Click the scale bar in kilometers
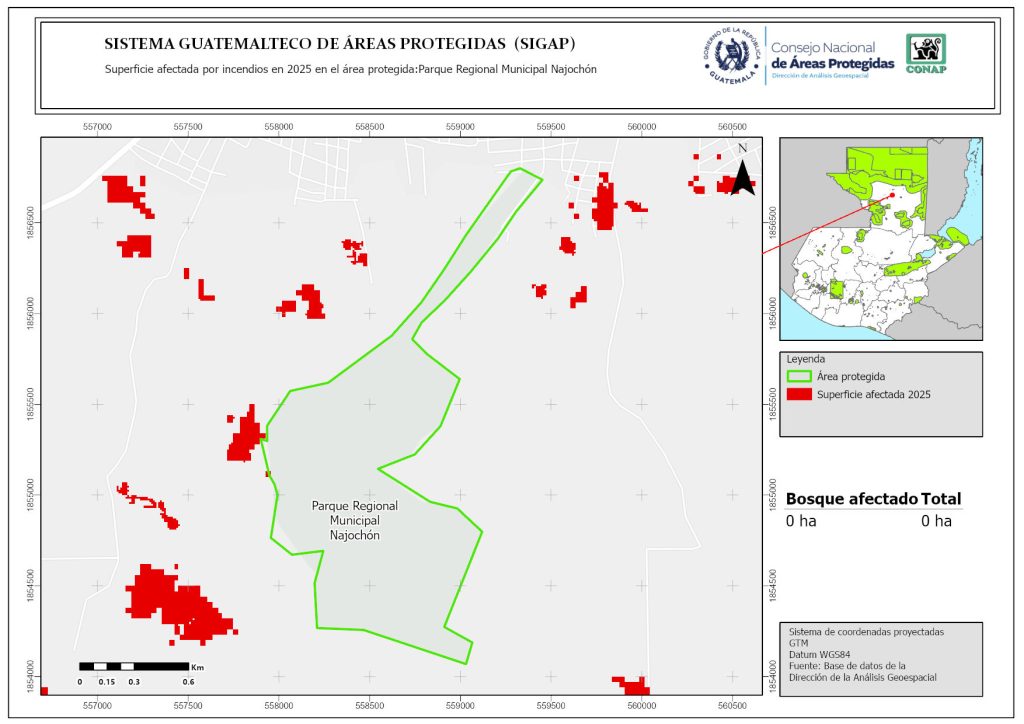The height and width of the screenshot is (724, 1024). pyautogui.click(x=133, y=666)
